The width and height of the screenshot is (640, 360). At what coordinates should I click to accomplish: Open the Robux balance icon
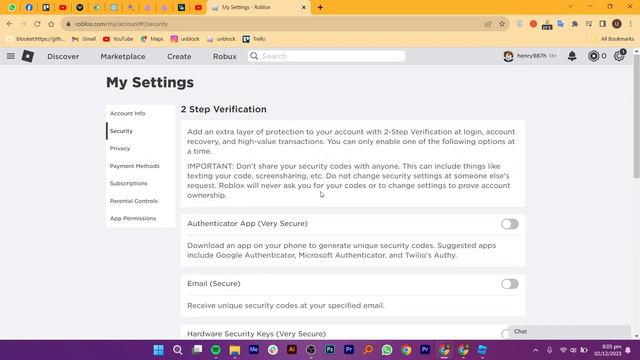coord(593,56)
